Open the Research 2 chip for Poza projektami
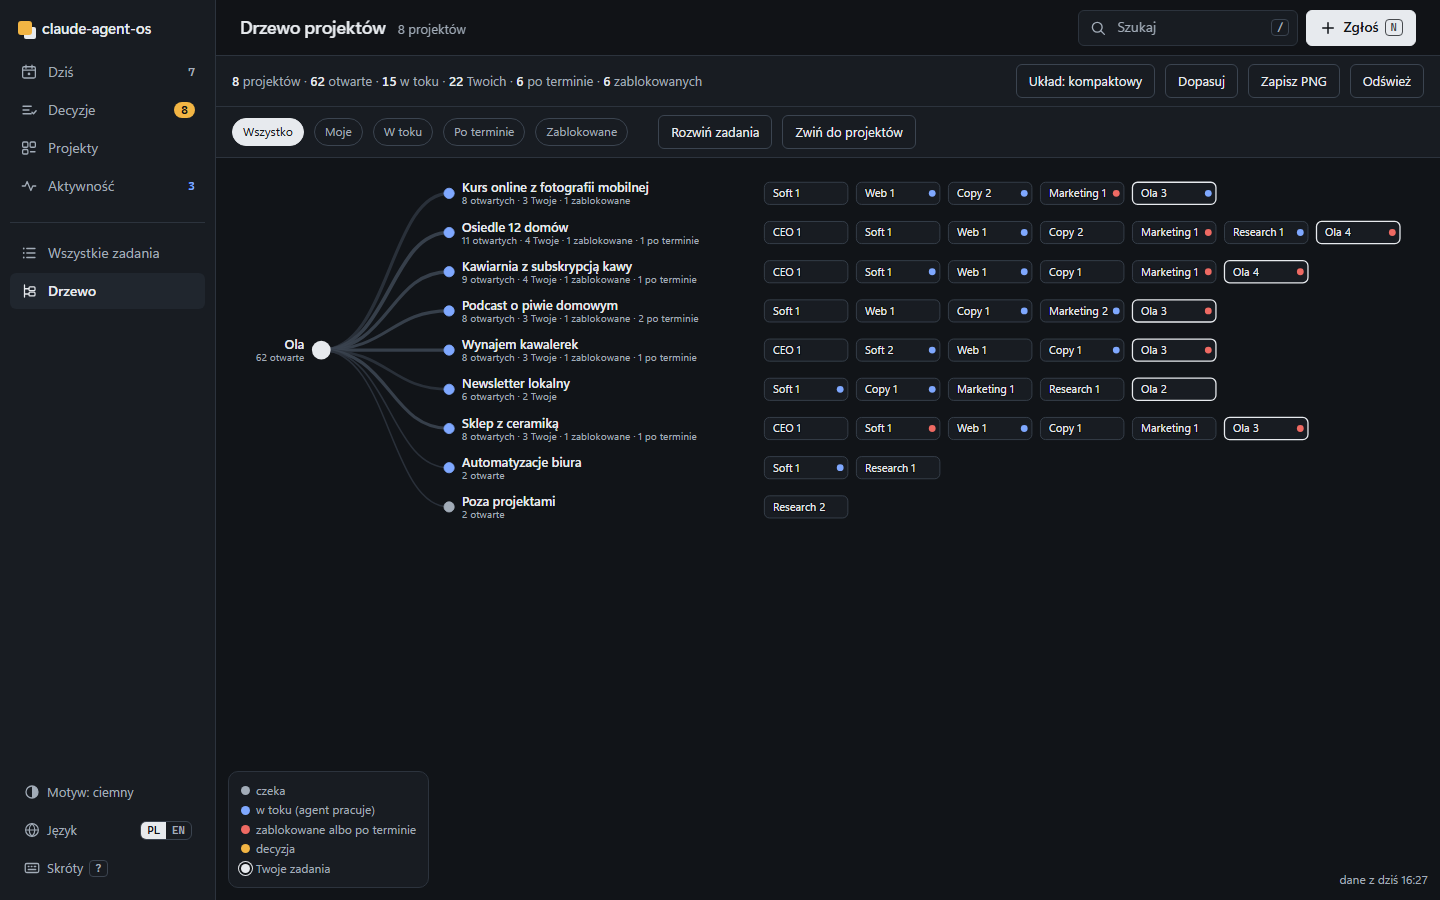Viewport: 1440px width, 900px height. [806, 507]
